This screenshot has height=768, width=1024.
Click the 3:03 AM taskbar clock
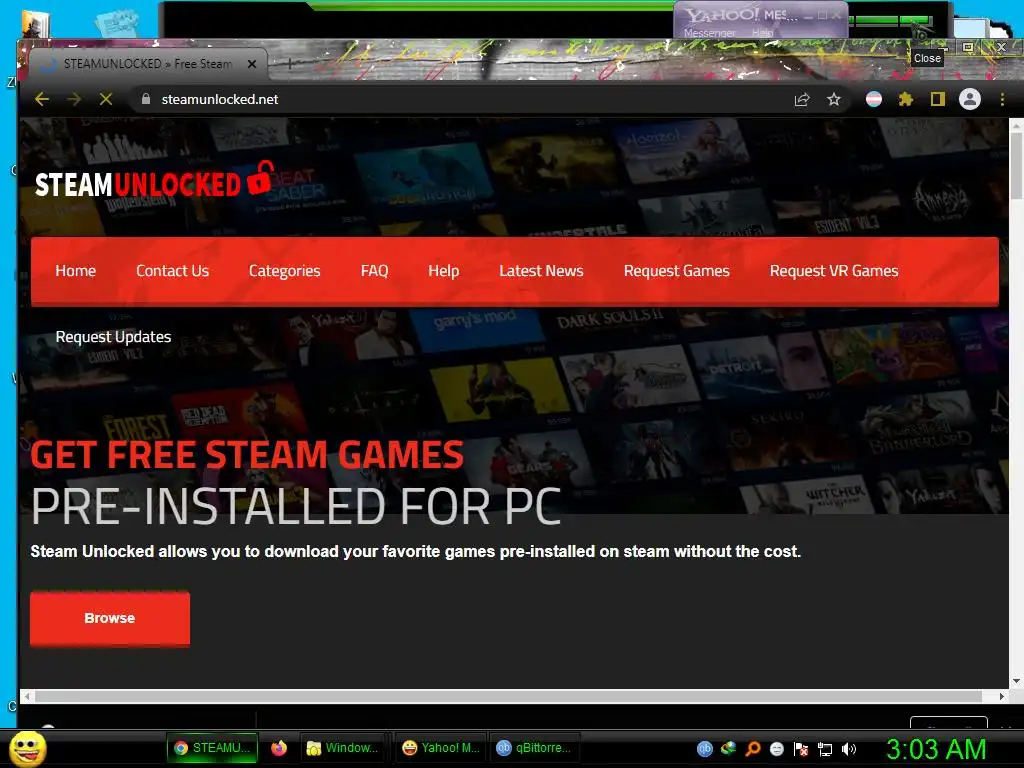pos(936,749)
